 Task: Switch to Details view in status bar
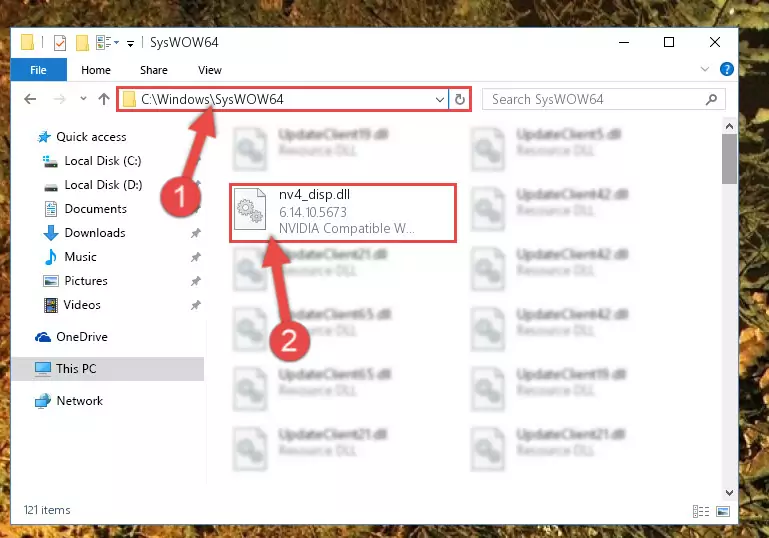[701, 512]
